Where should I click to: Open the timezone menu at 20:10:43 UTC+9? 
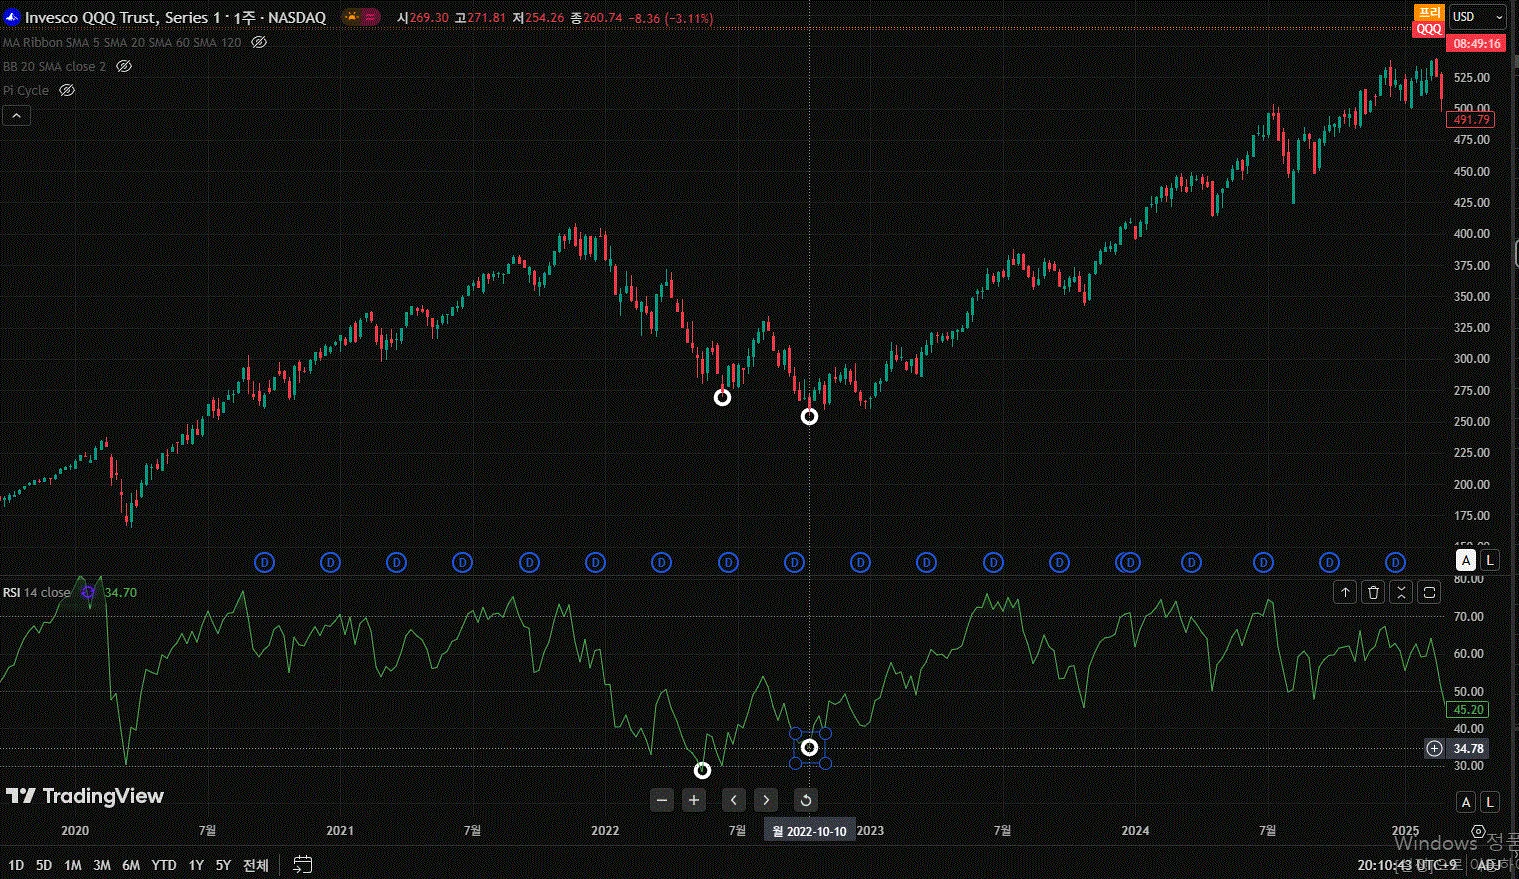coord(1407,865)
